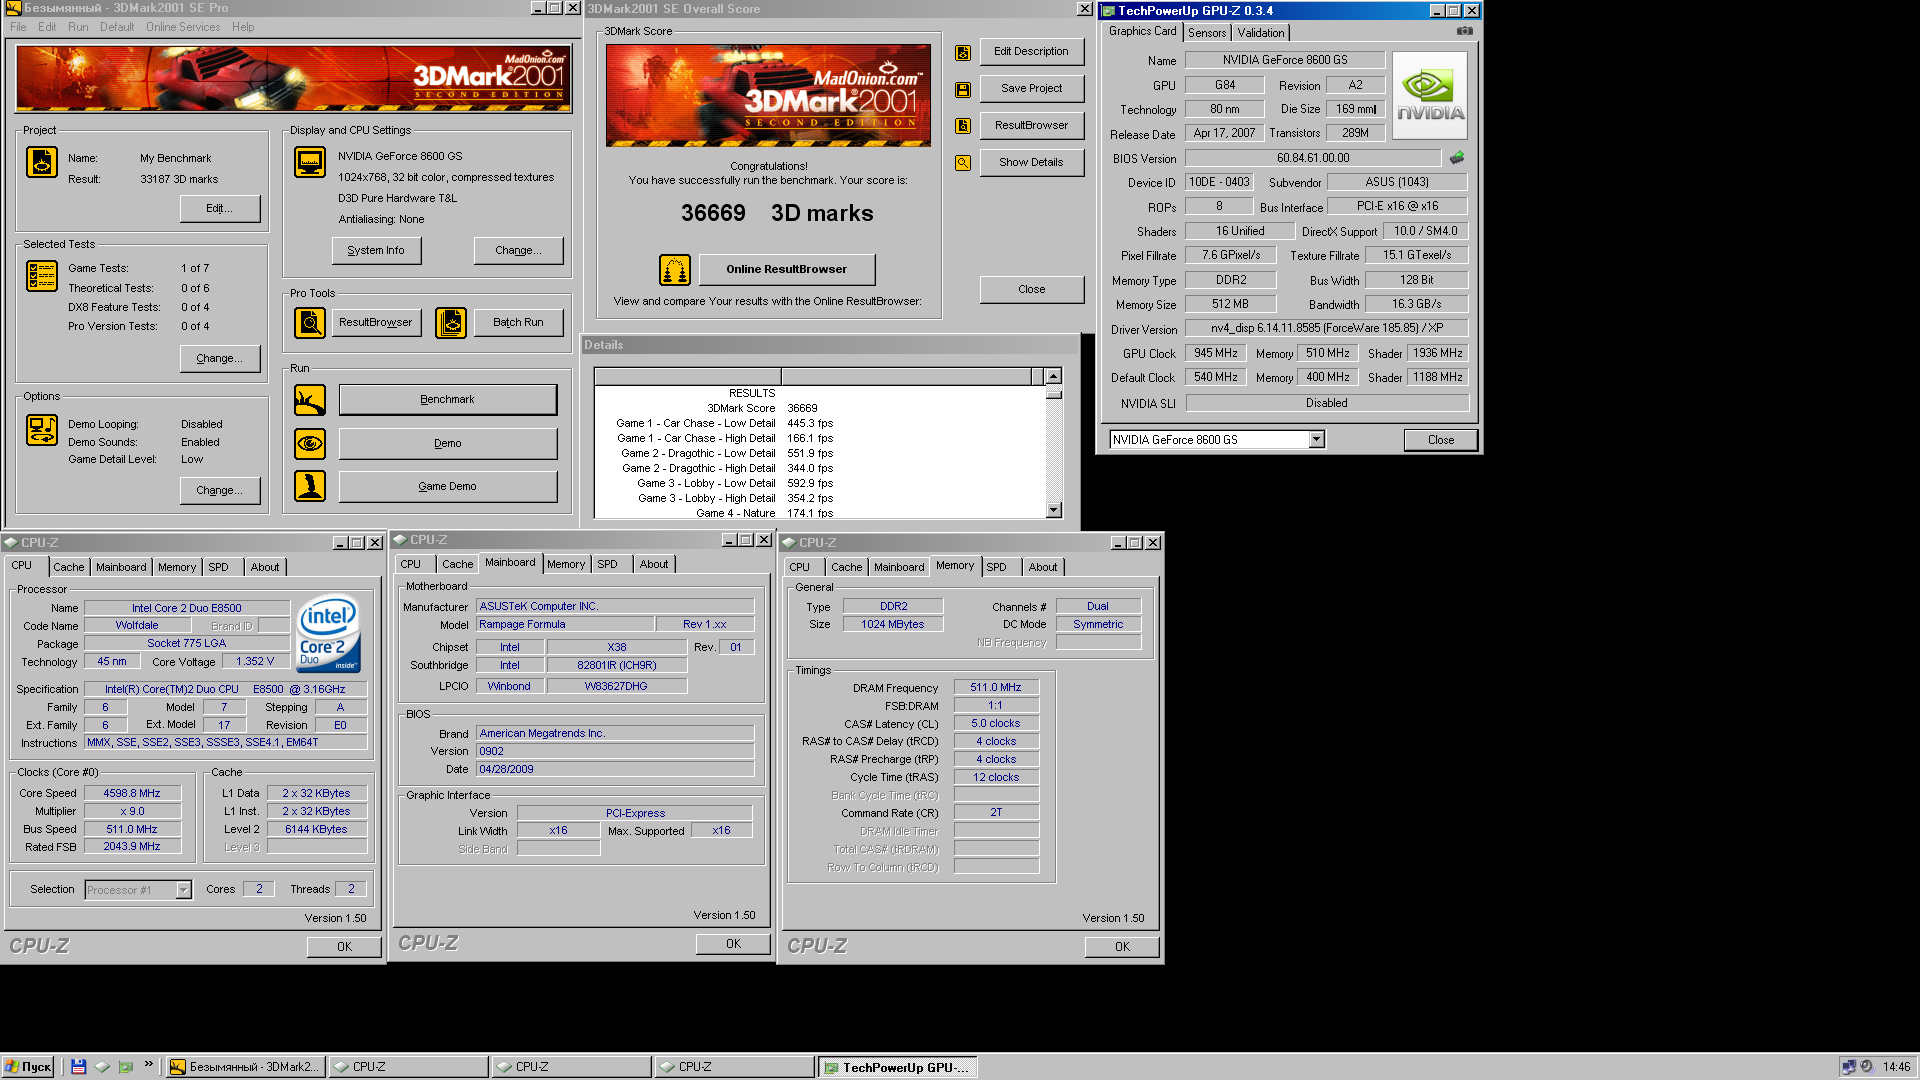The image size is (1920, 1080).
Task: Click the Online ResultBrowser icon
Action: click(675, 269)
